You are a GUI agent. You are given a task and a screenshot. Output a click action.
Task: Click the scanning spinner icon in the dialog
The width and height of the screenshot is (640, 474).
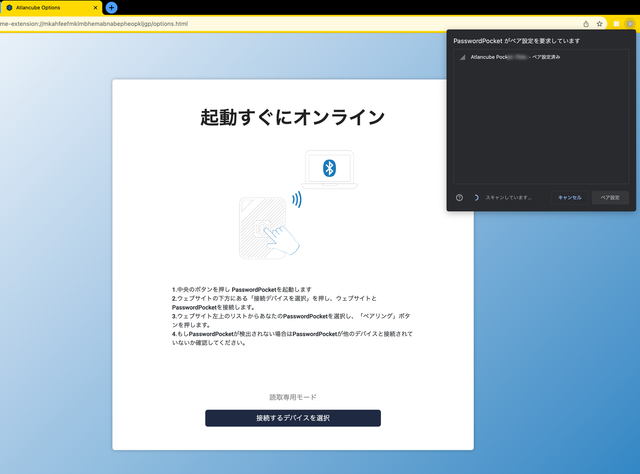[476, 198]
